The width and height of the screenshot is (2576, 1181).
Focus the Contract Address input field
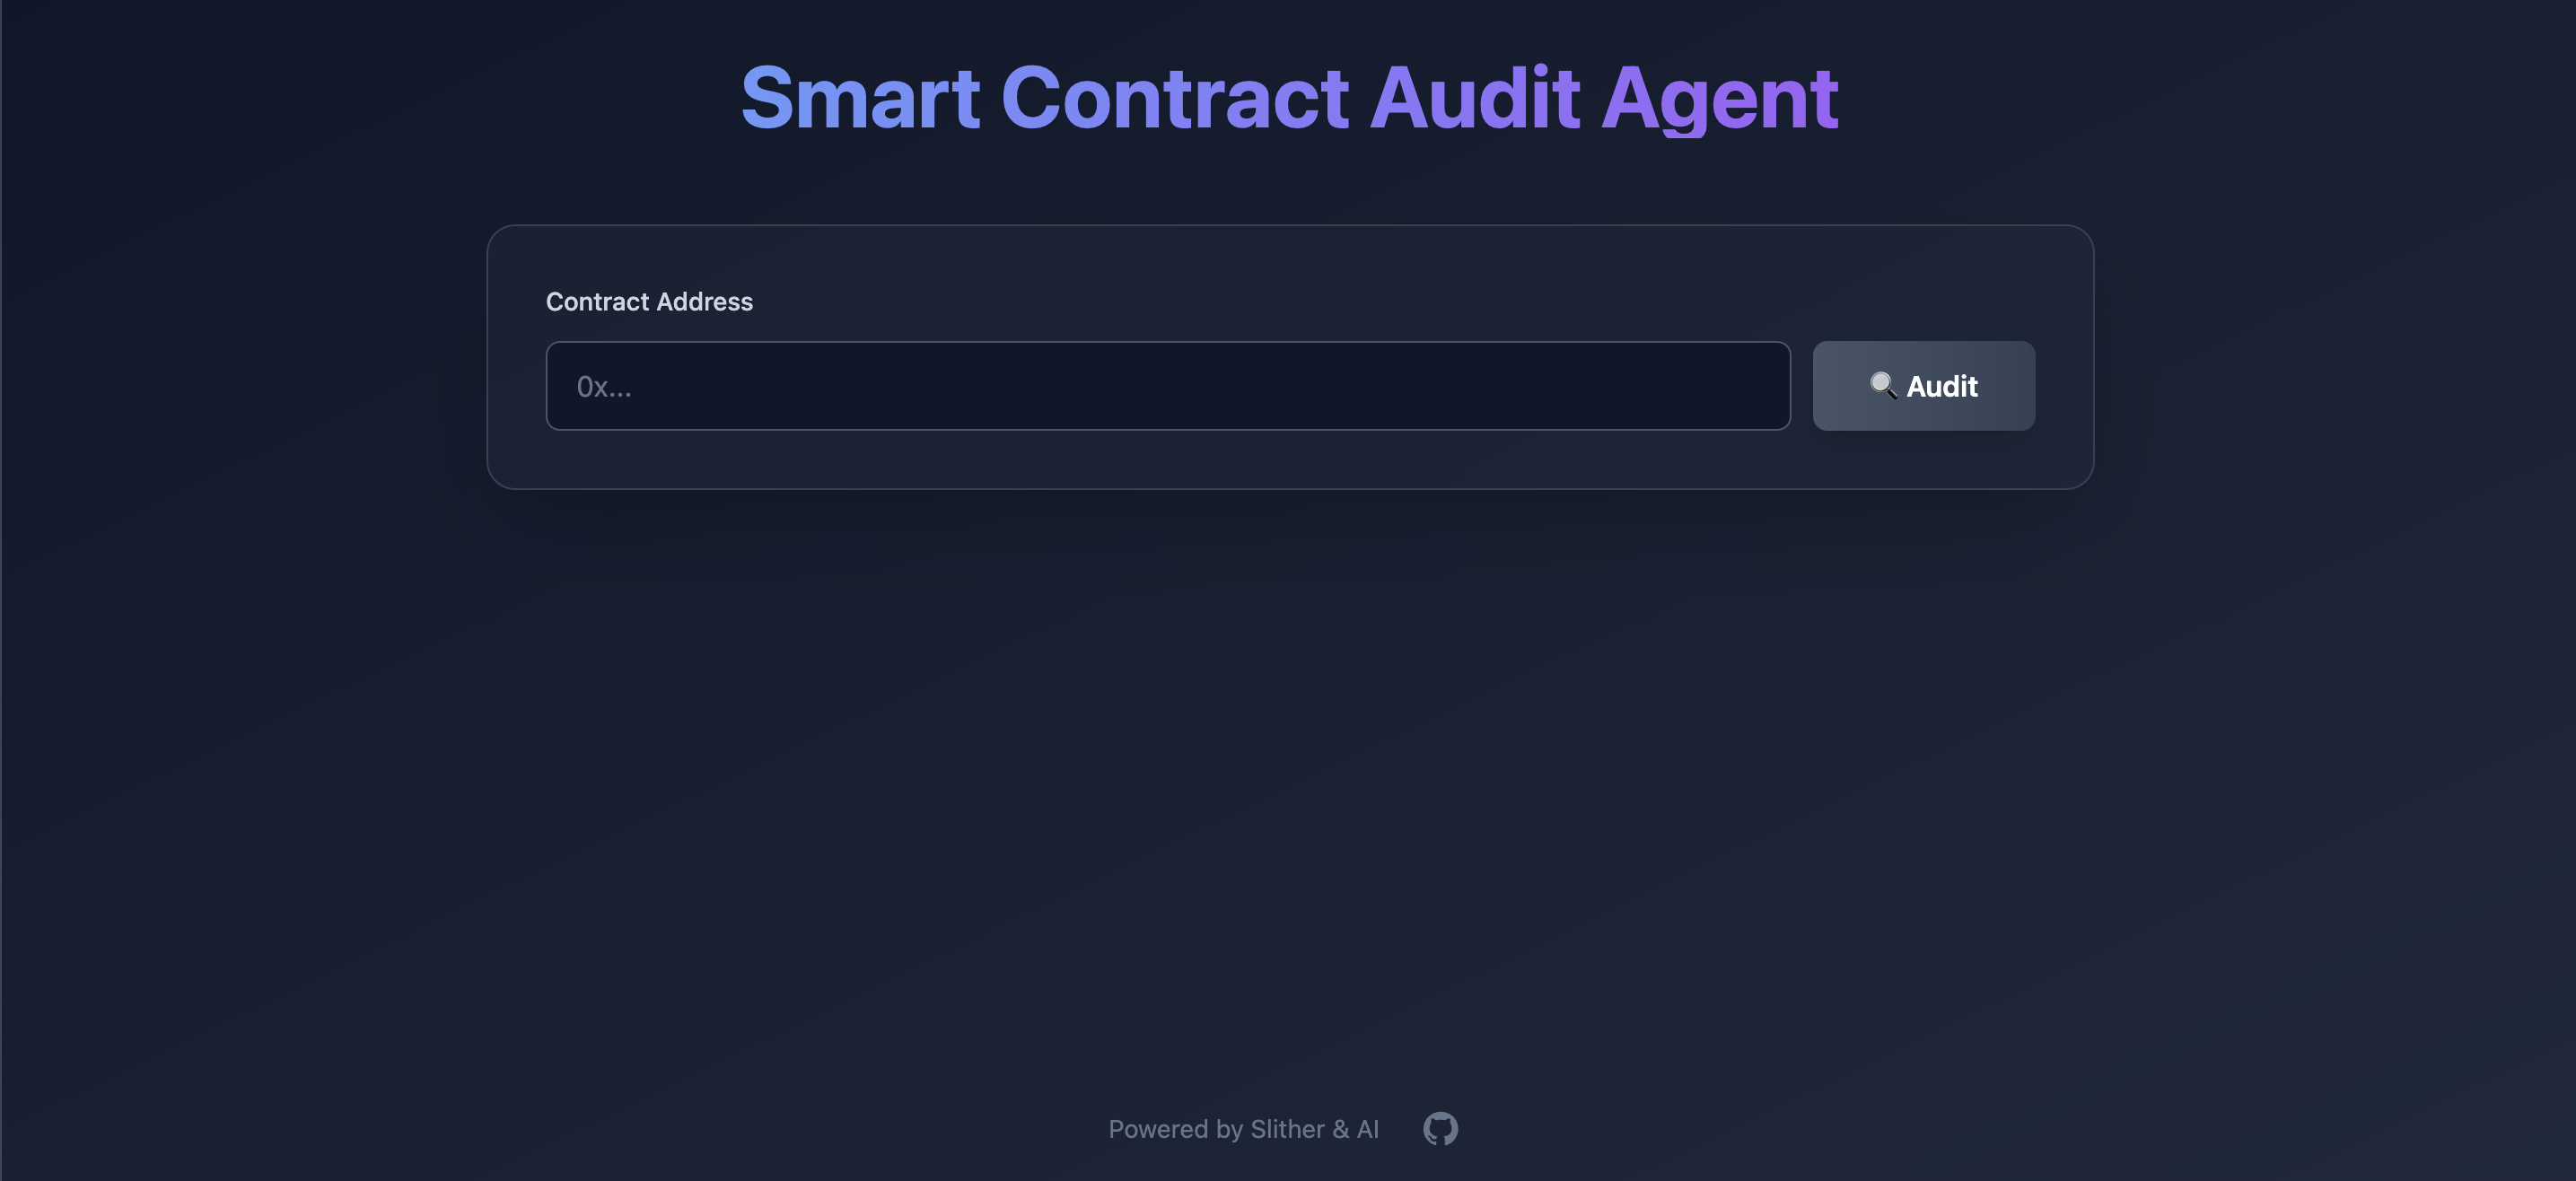(x=1167, y=386)
